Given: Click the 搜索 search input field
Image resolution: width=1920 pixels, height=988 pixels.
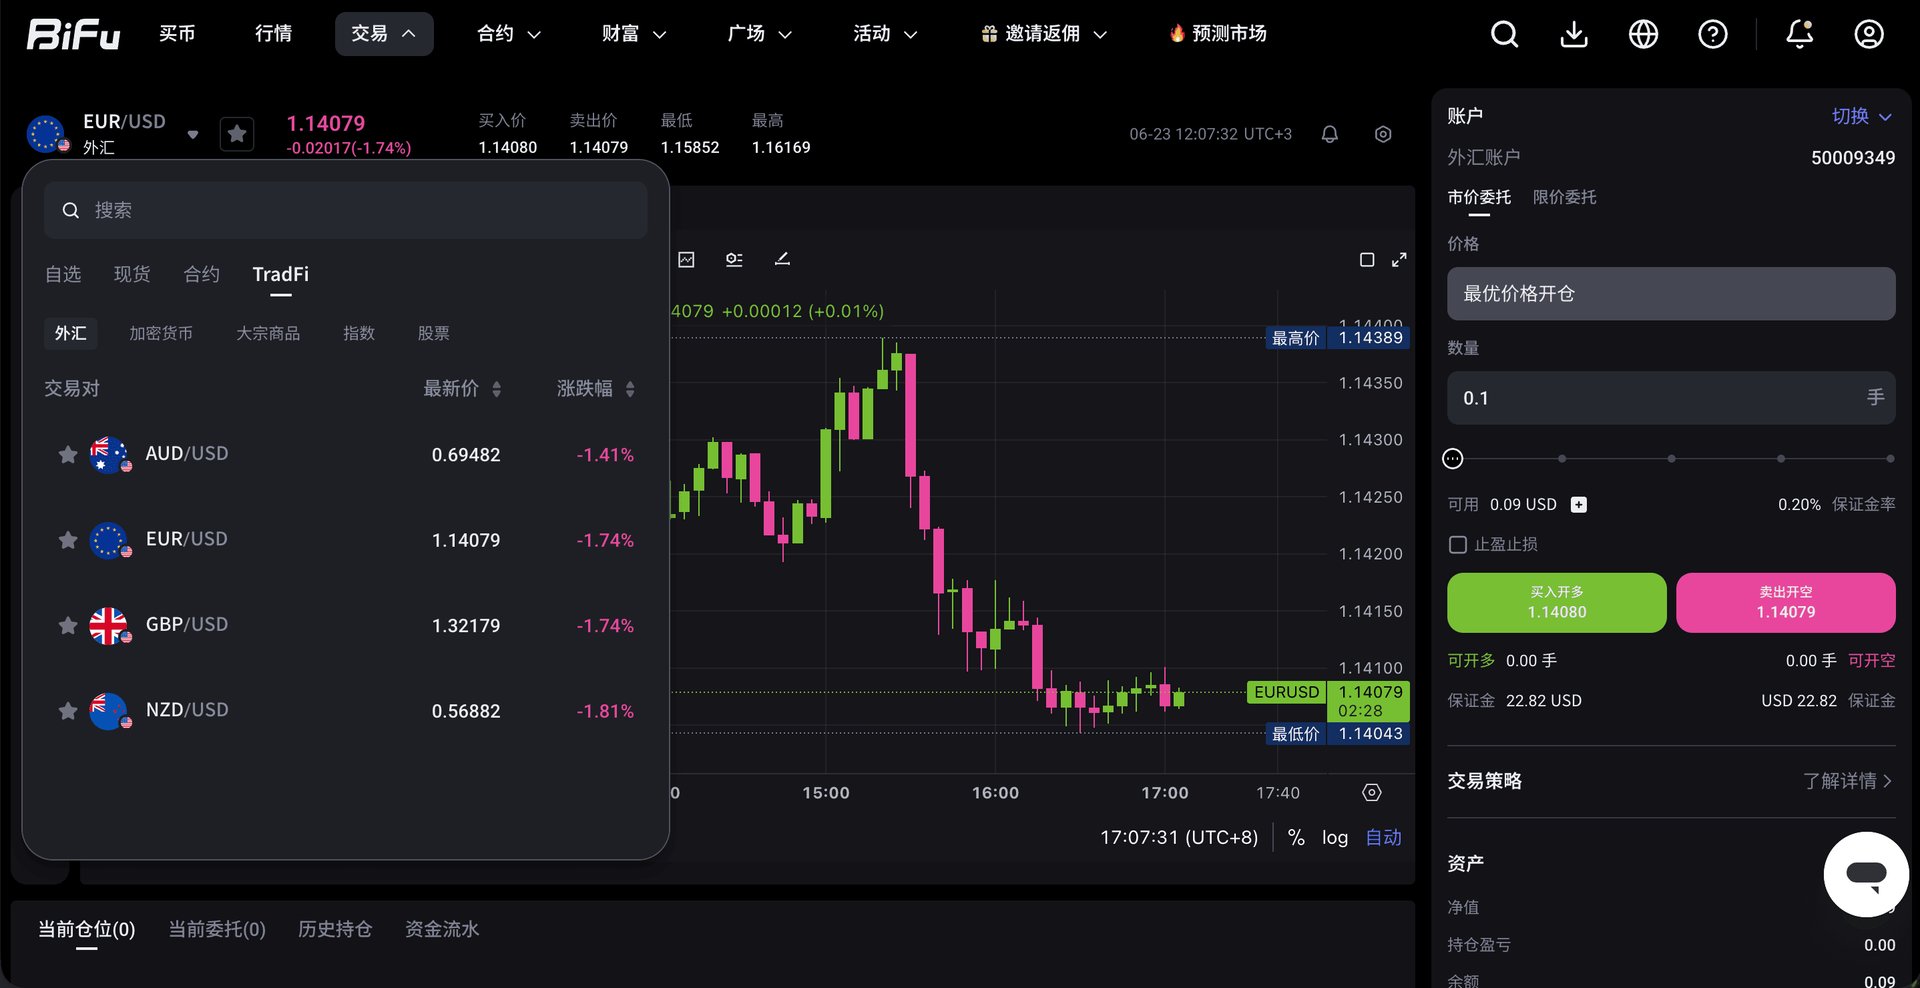Looking at the screenshot, I should coord(345,210).
